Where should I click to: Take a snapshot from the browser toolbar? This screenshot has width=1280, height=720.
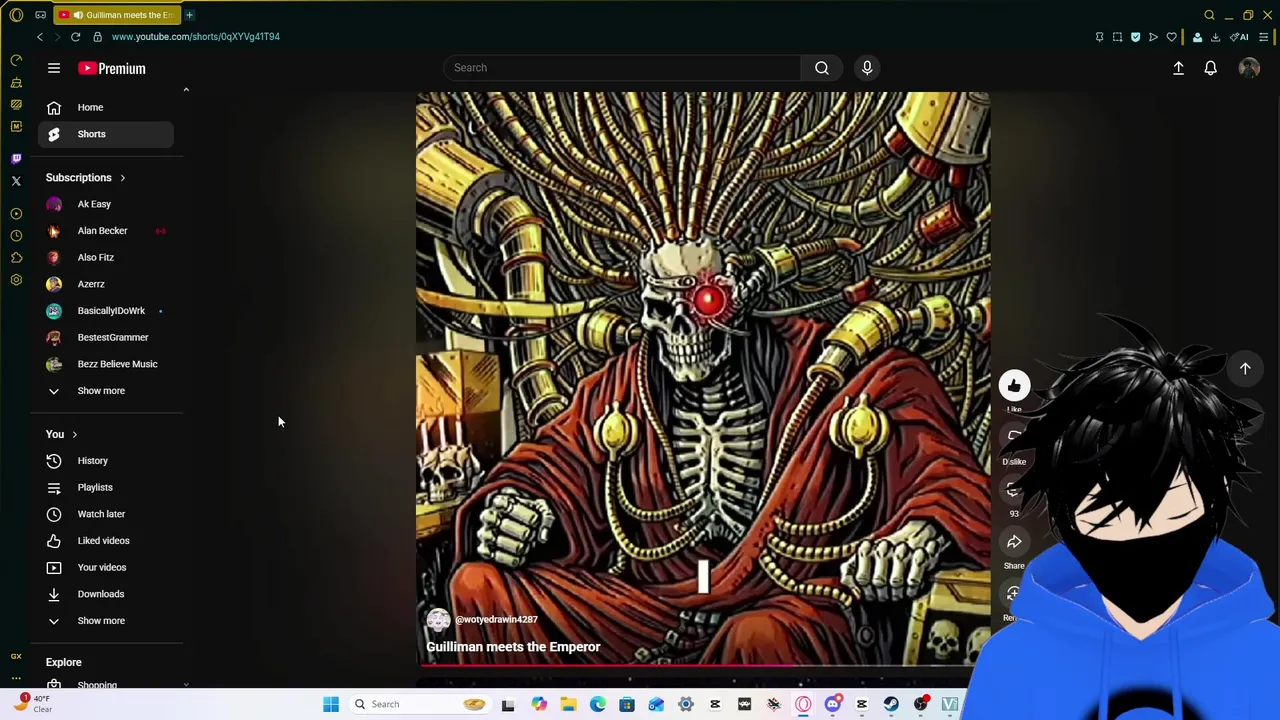(1117, 37)
